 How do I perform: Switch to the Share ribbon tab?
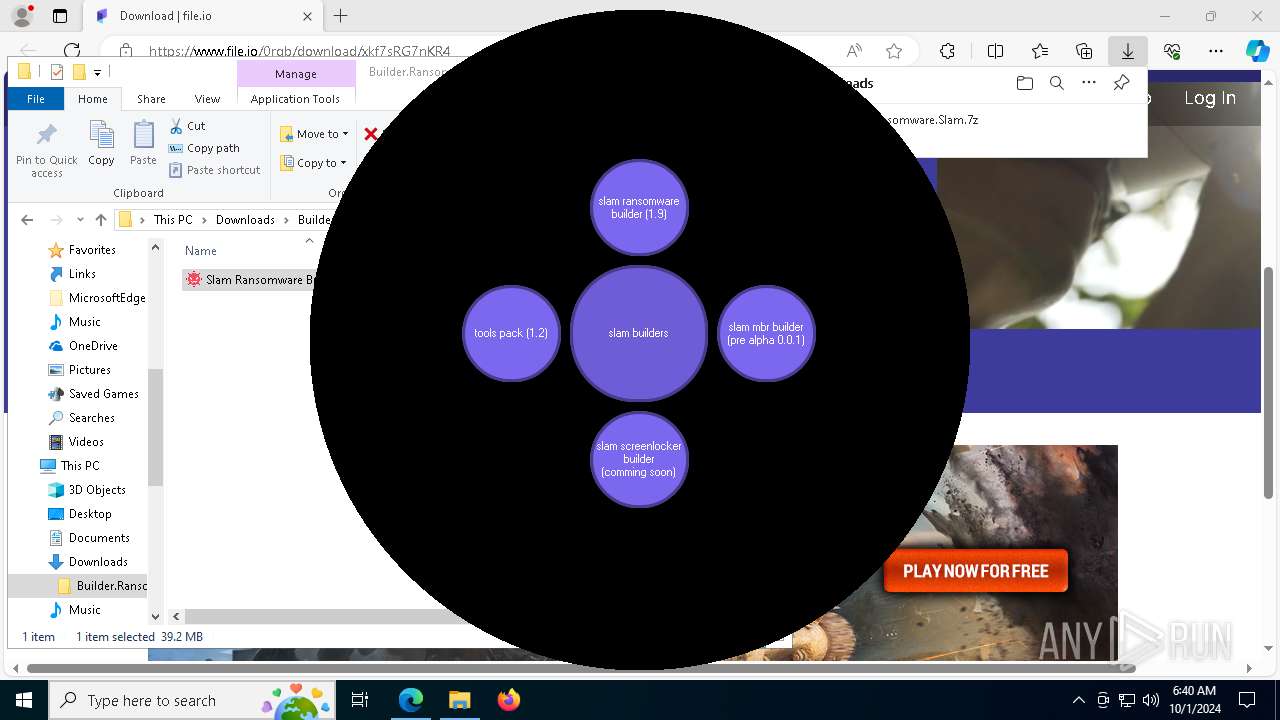tap(151, 99)
